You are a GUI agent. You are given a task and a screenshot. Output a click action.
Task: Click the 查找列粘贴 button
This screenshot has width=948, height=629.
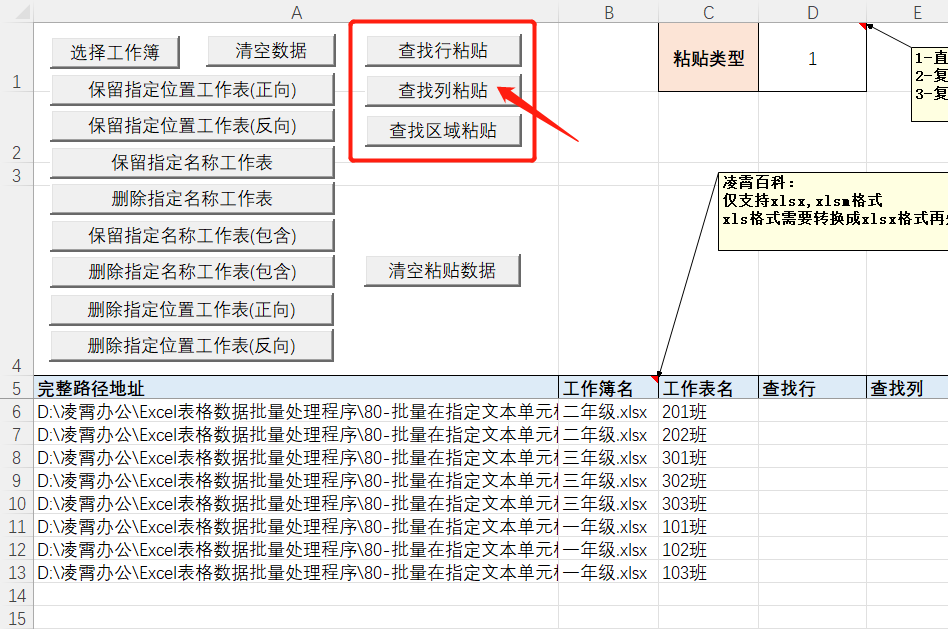pos(443,90)
